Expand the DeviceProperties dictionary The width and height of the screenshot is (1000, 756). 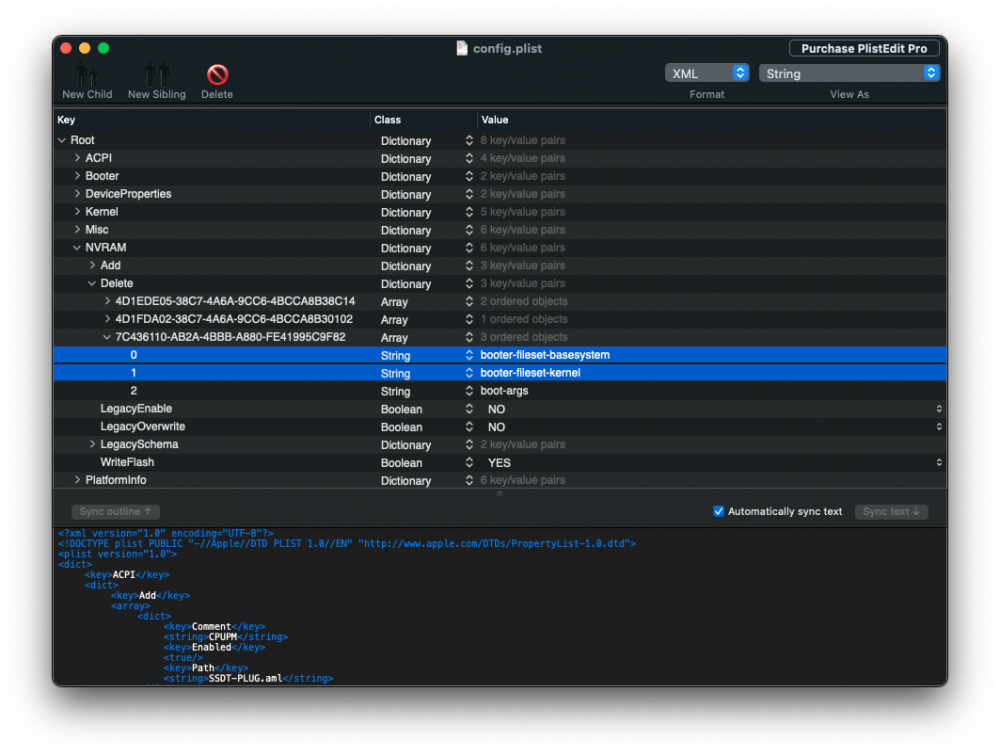[x=77, y=193]
